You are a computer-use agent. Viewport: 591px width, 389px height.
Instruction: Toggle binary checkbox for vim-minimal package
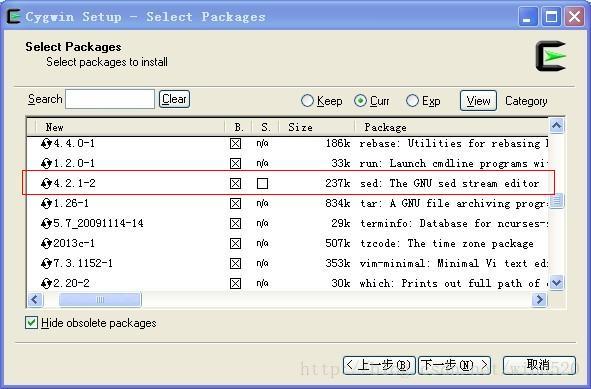click(x=236, y=263)
